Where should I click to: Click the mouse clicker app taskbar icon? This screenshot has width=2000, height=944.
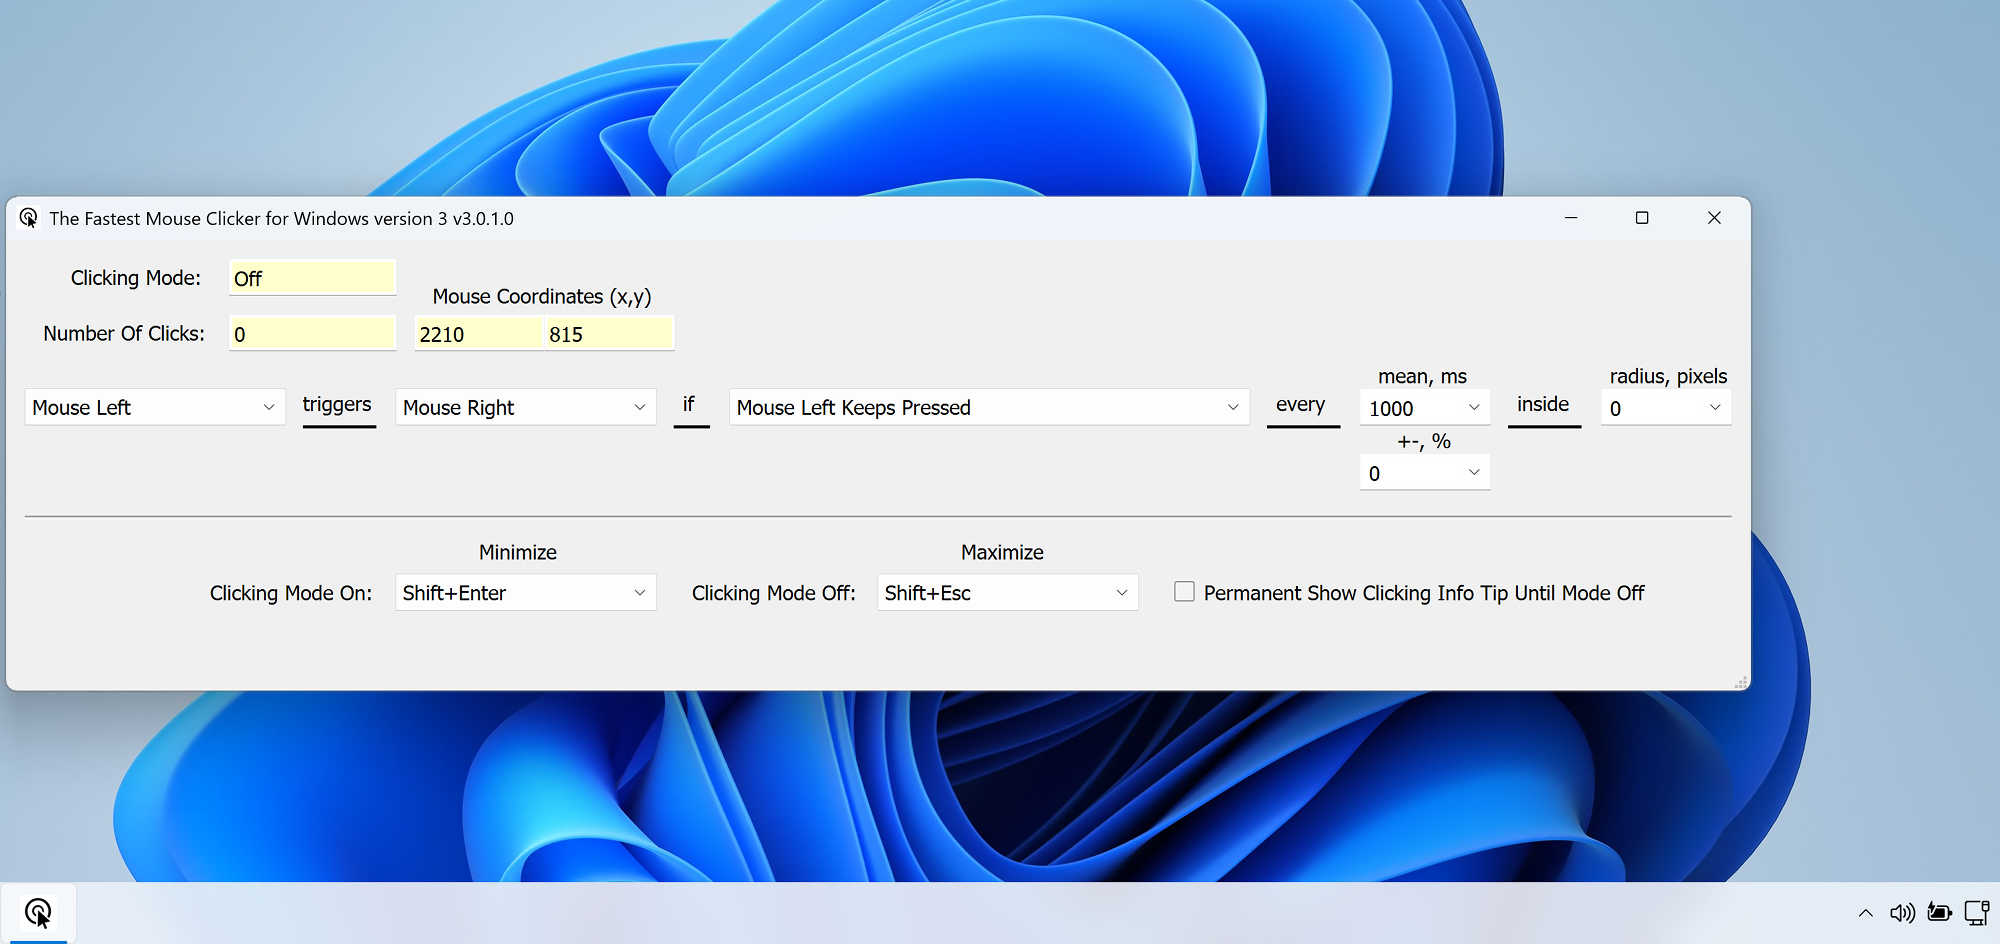39,911
